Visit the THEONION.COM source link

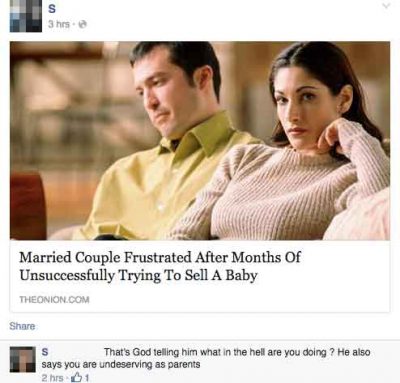click(55, 300)
